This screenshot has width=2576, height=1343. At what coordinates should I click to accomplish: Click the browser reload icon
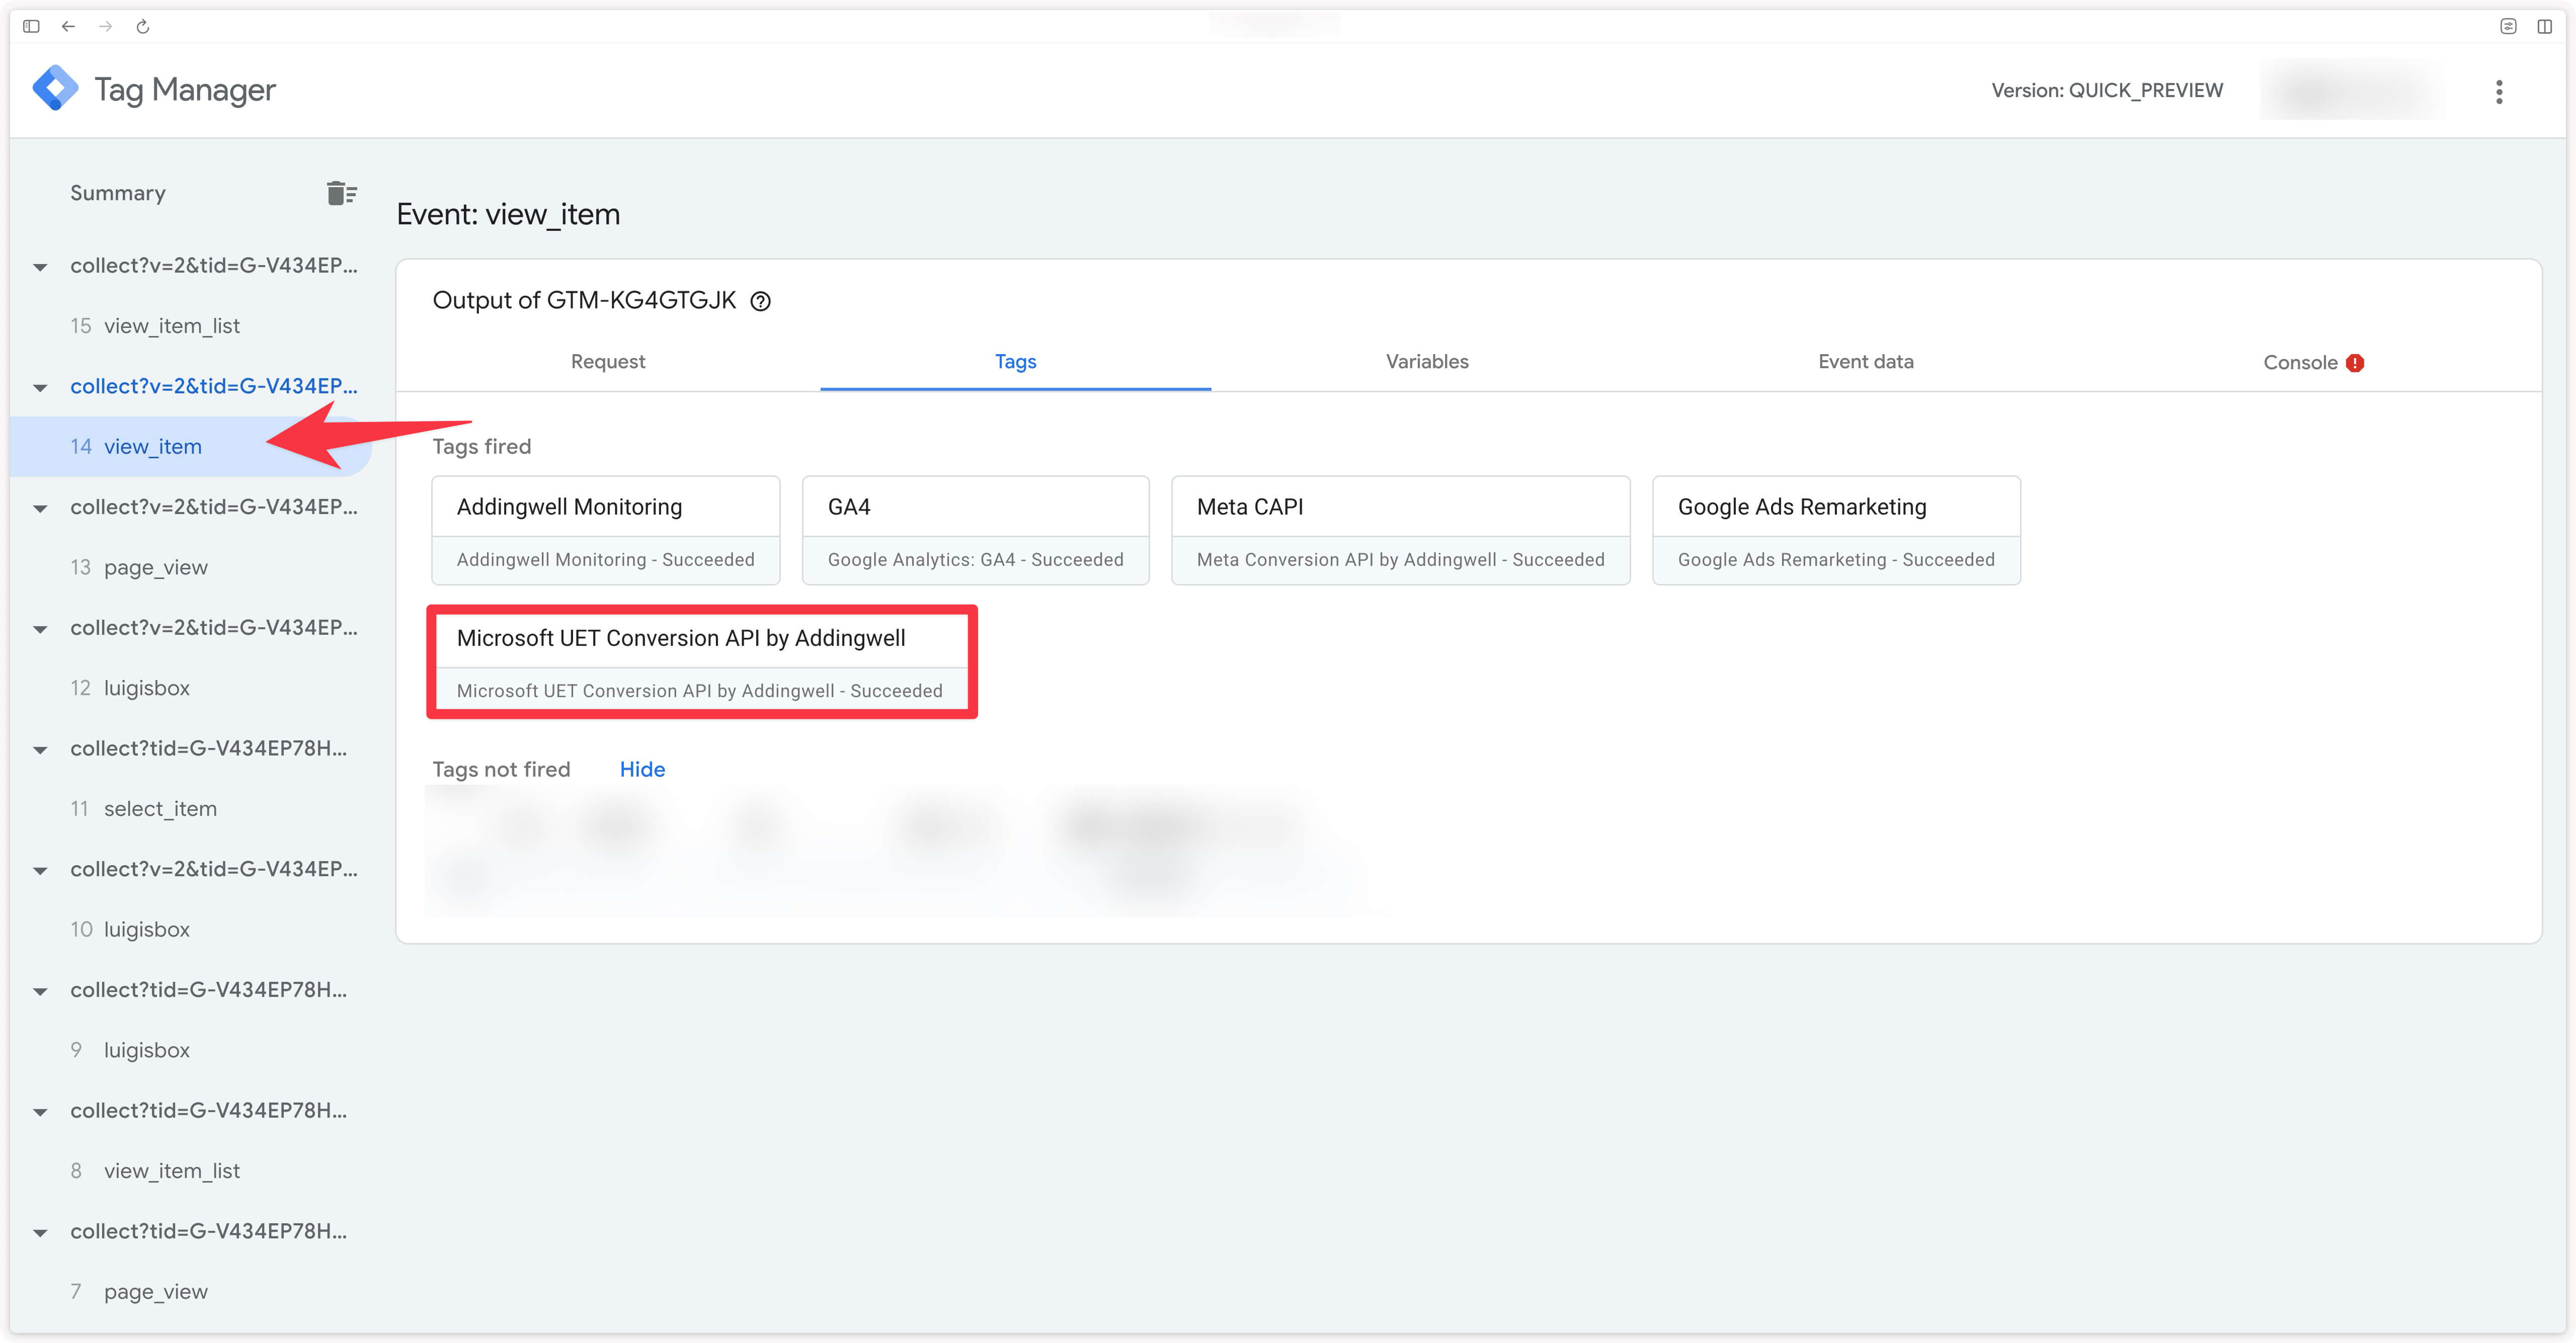tap(142, 26)
